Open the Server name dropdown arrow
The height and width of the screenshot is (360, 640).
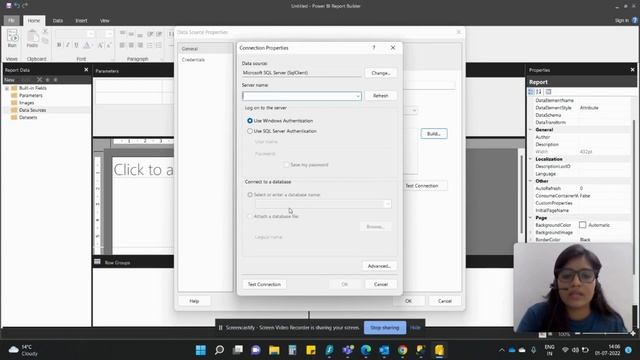[x=358, y=96]
